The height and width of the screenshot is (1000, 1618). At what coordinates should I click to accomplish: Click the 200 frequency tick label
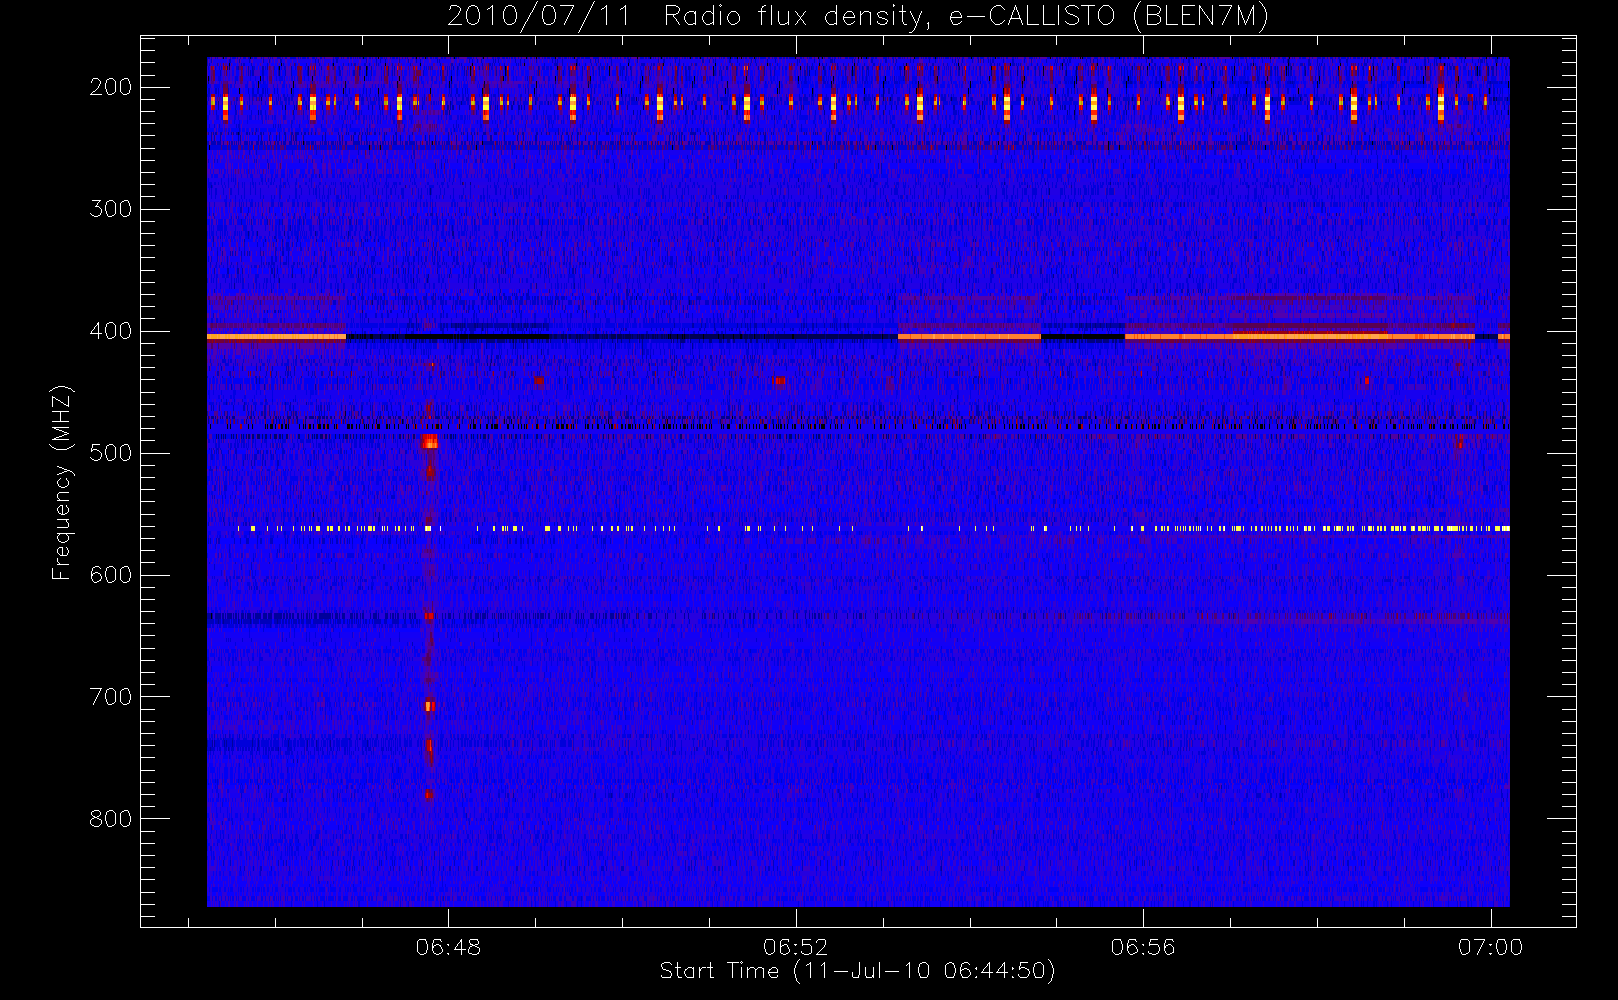point(111,87)
